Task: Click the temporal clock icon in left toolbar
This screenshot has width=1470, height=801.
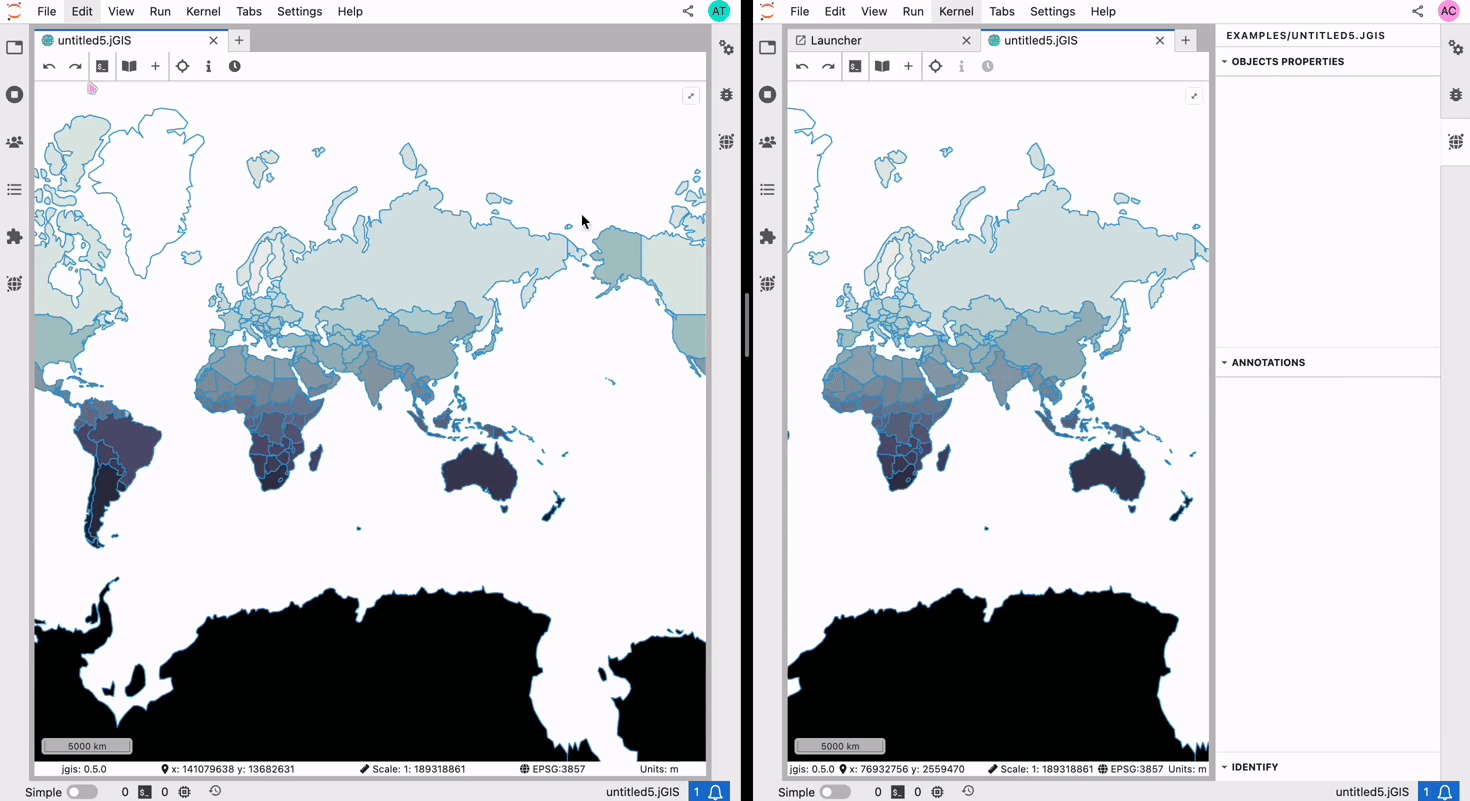Action: coord(234,66)
